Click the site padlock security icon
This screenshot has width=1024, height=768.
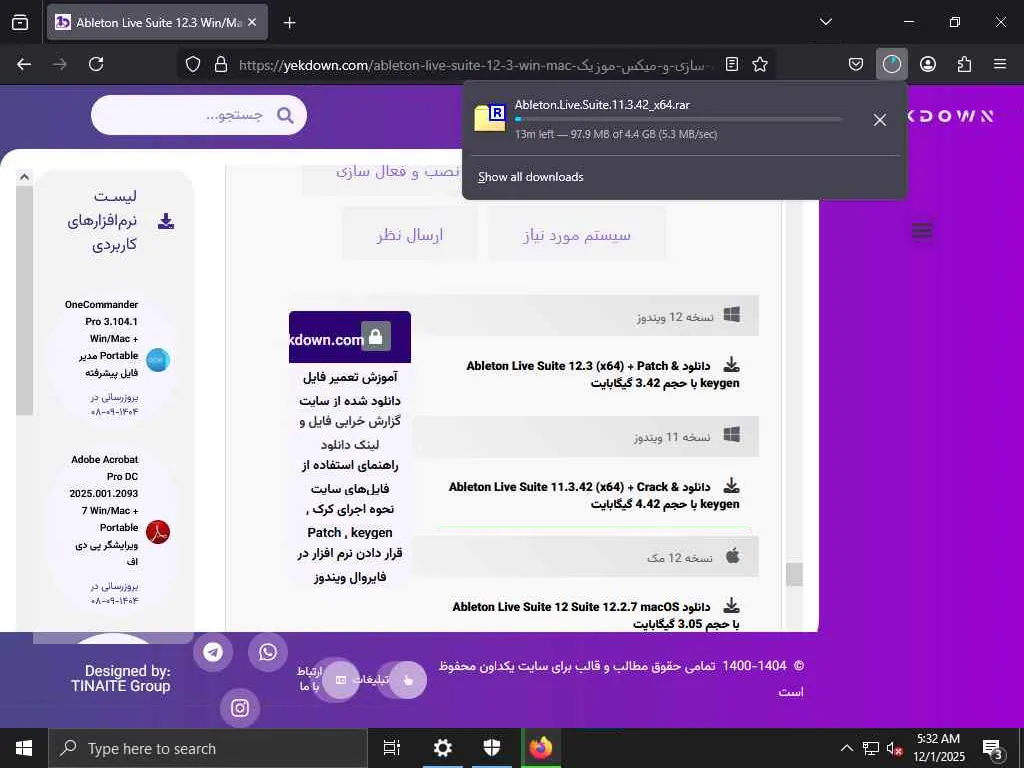click(221, 64)
